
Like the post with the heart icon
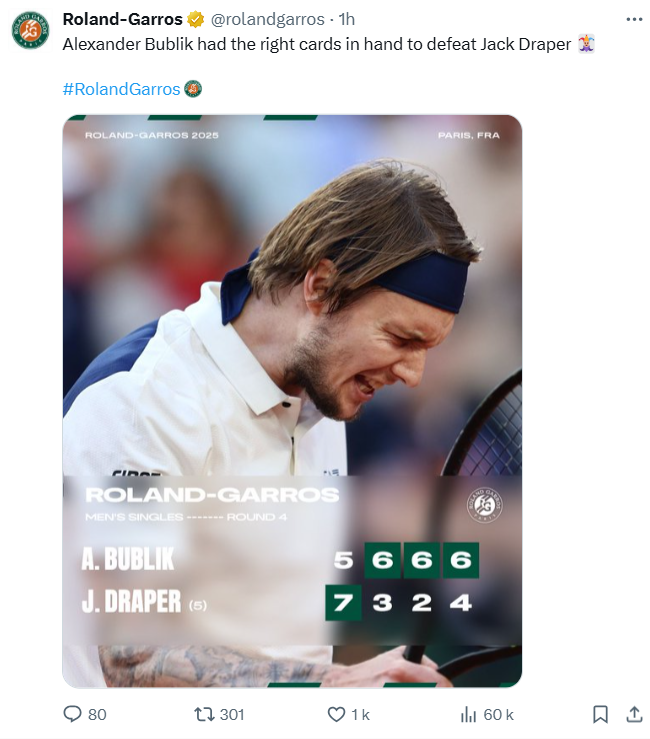coord(336,714)
